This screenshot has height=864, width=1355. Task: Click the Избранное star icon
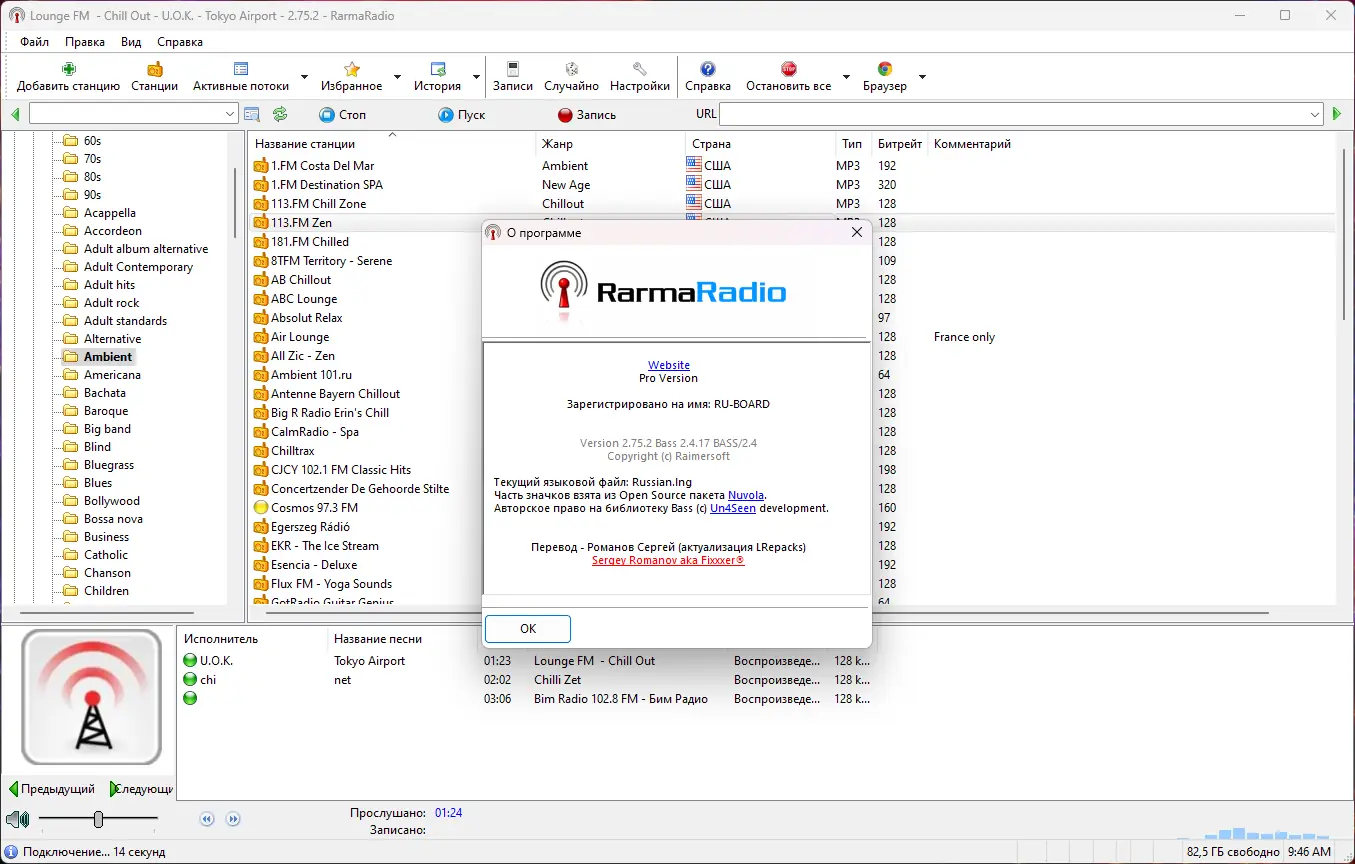point(352,69)
